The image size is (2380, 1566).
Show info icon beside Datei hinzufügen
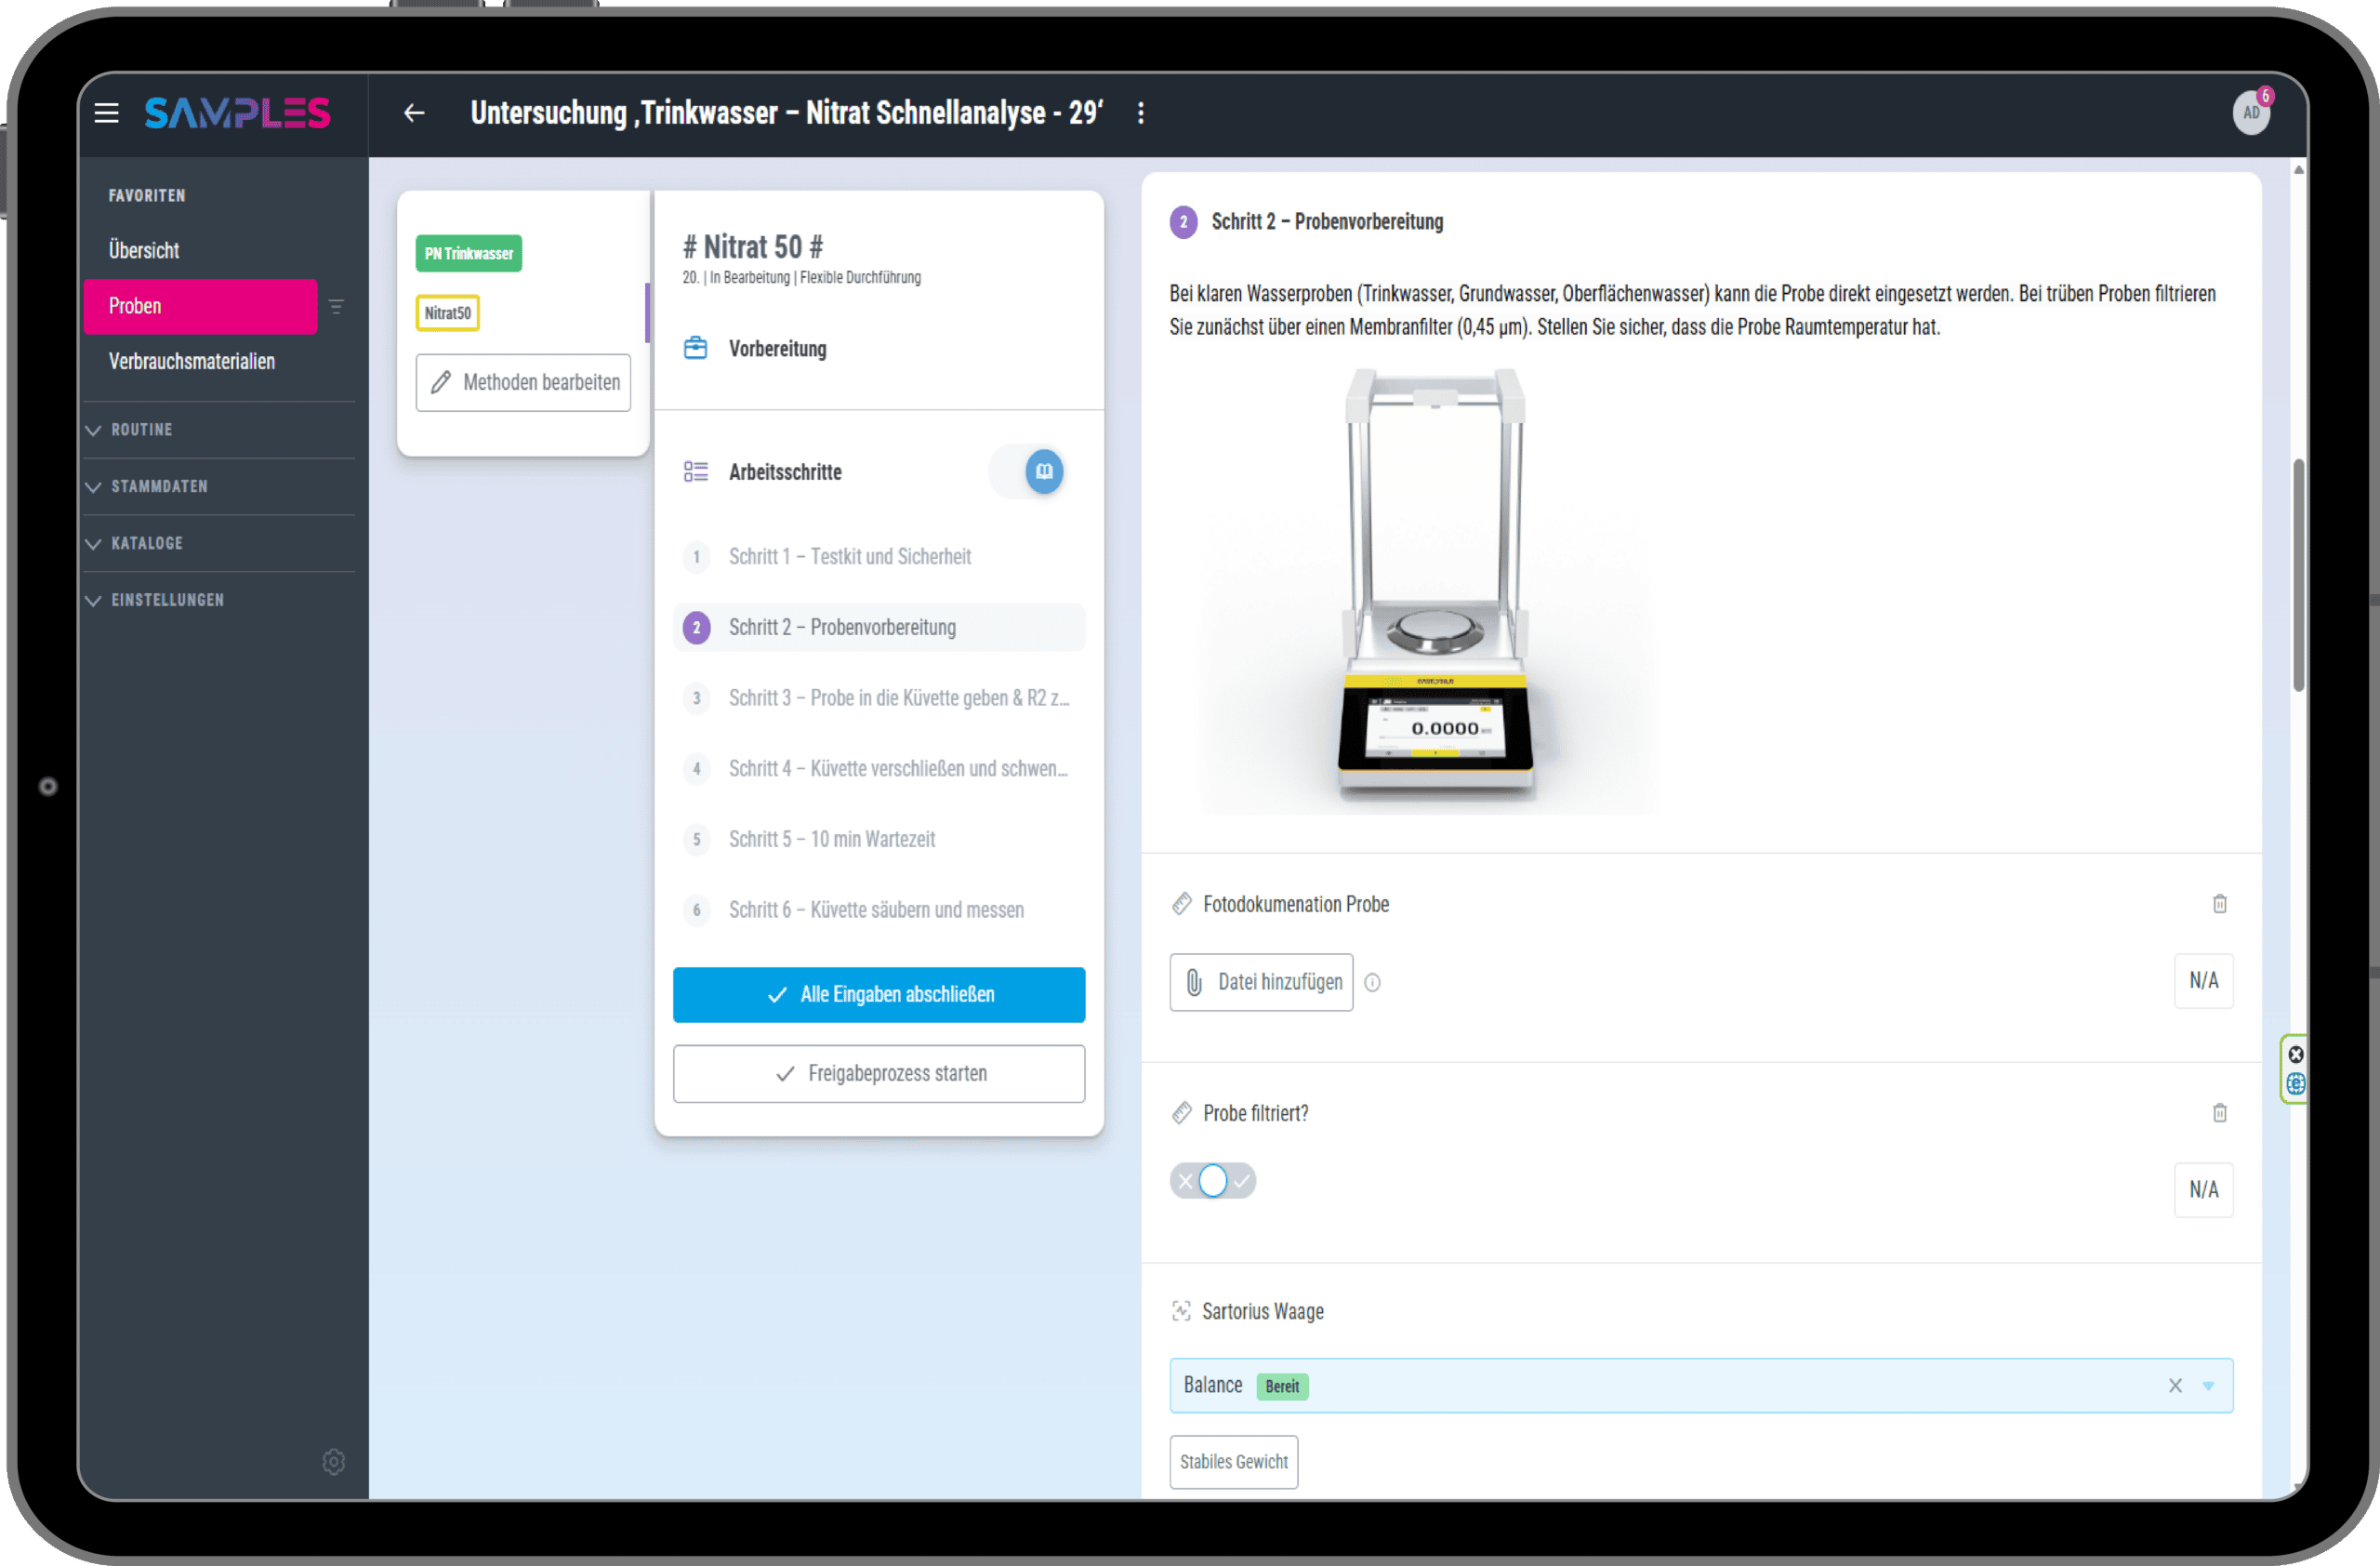1372,983
